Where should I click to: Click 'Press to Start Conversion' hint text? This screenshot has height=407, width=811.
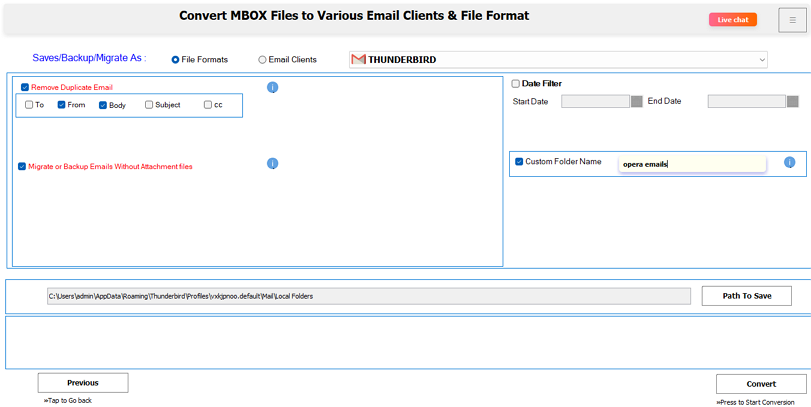click(x=755, y=402)
